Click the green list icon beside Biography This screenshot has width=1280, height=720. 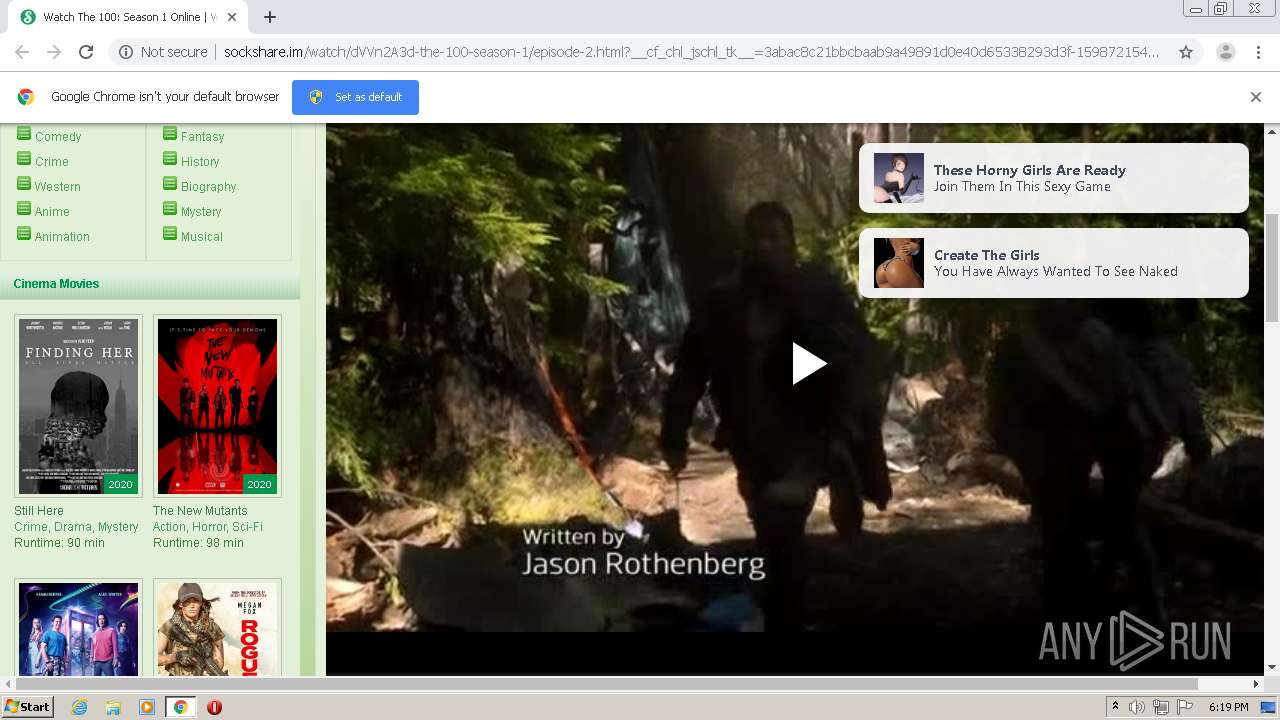coord(170,184)
